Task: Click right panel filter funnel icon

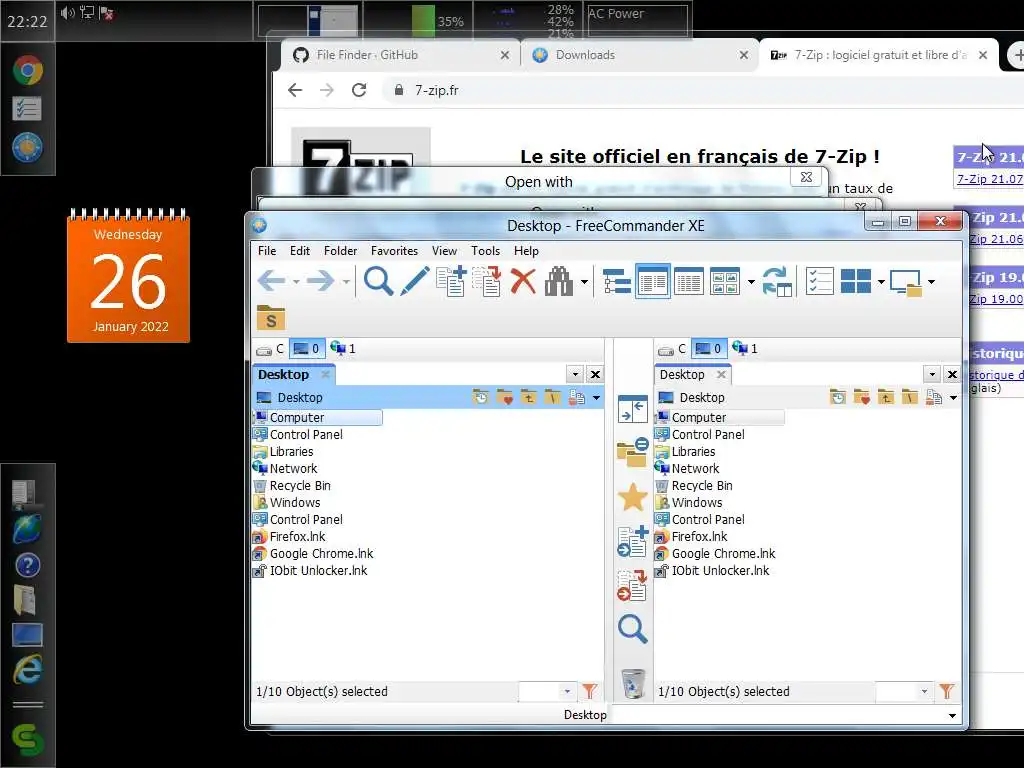Action: [x=947, y=691]
